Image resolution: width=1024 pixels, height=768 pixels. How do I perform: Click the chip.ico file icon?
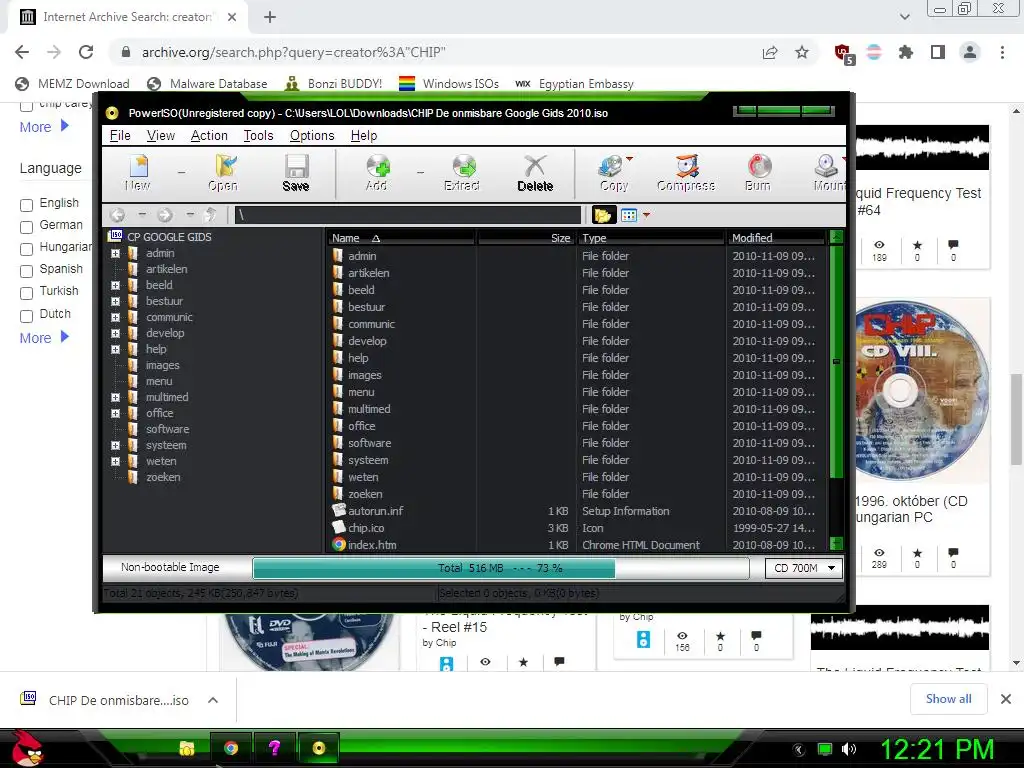click(338, 528)
